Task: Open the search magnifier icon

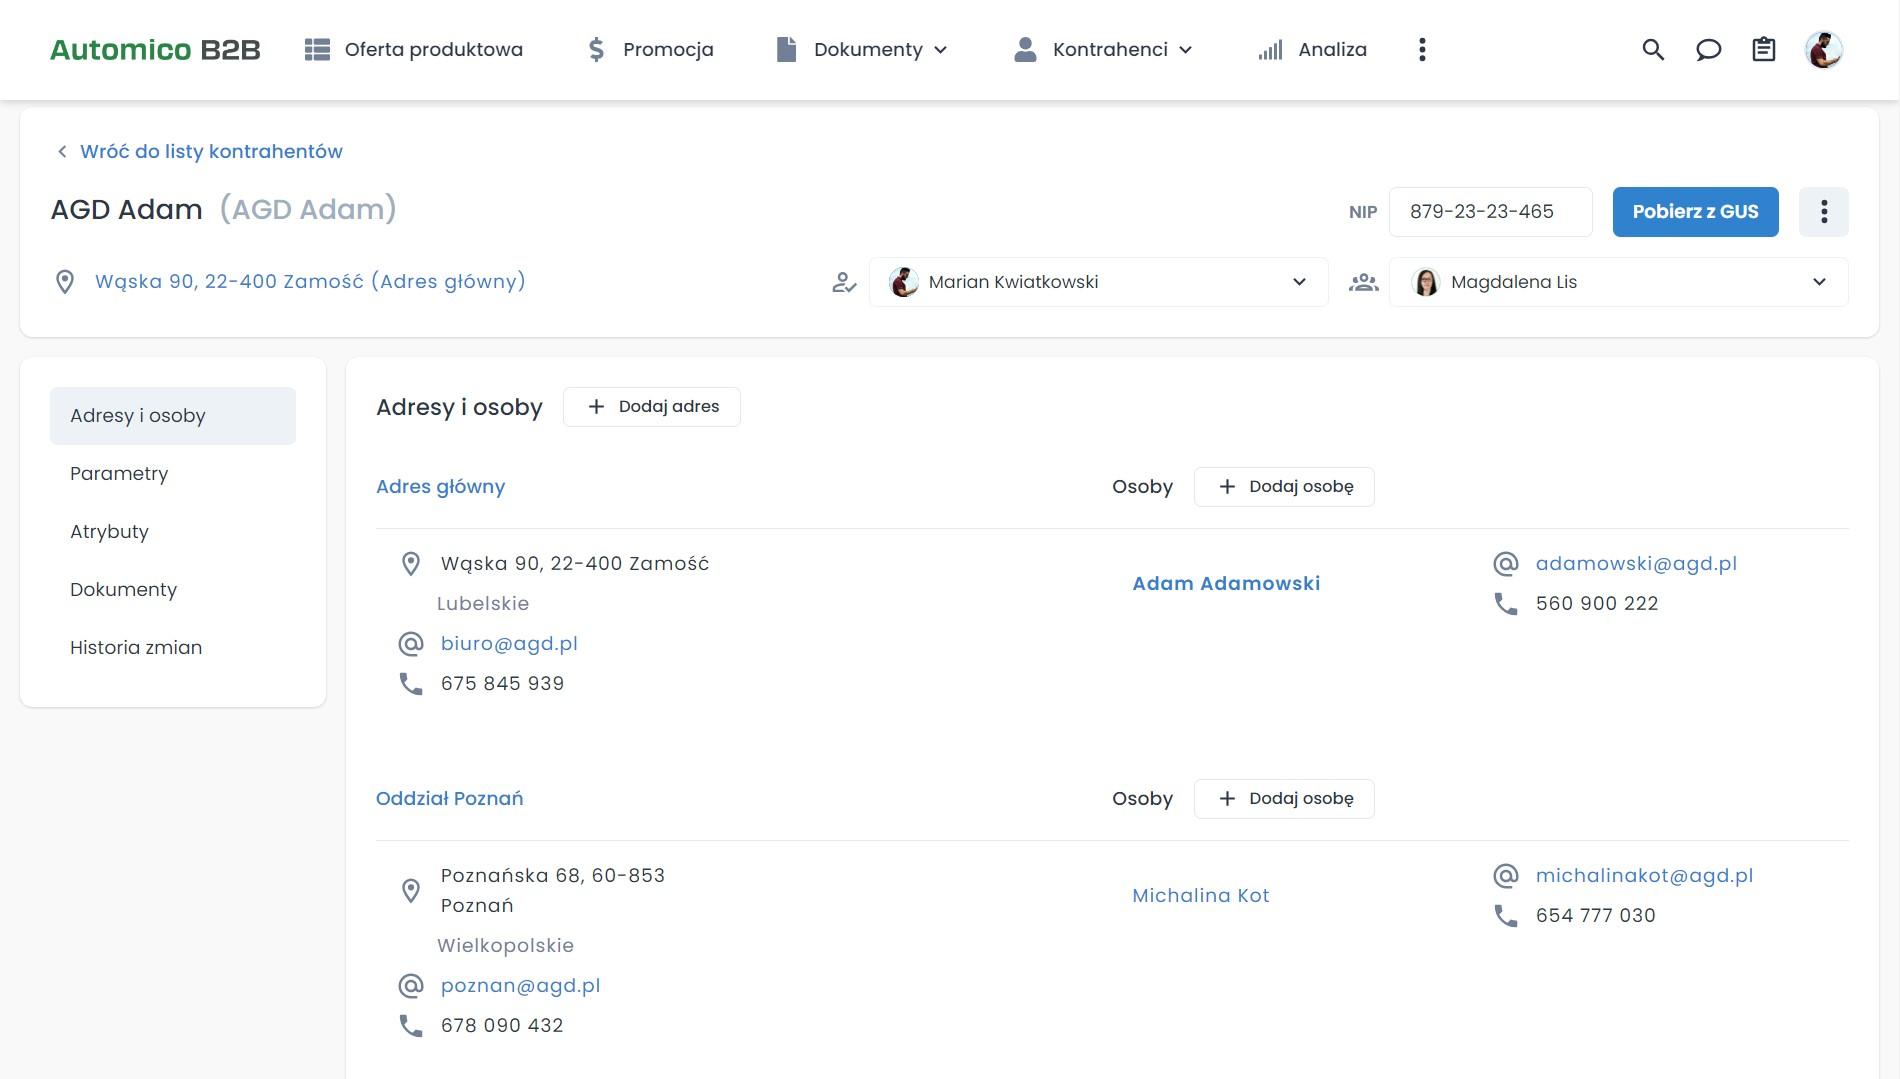Action: coord(1653,50)
